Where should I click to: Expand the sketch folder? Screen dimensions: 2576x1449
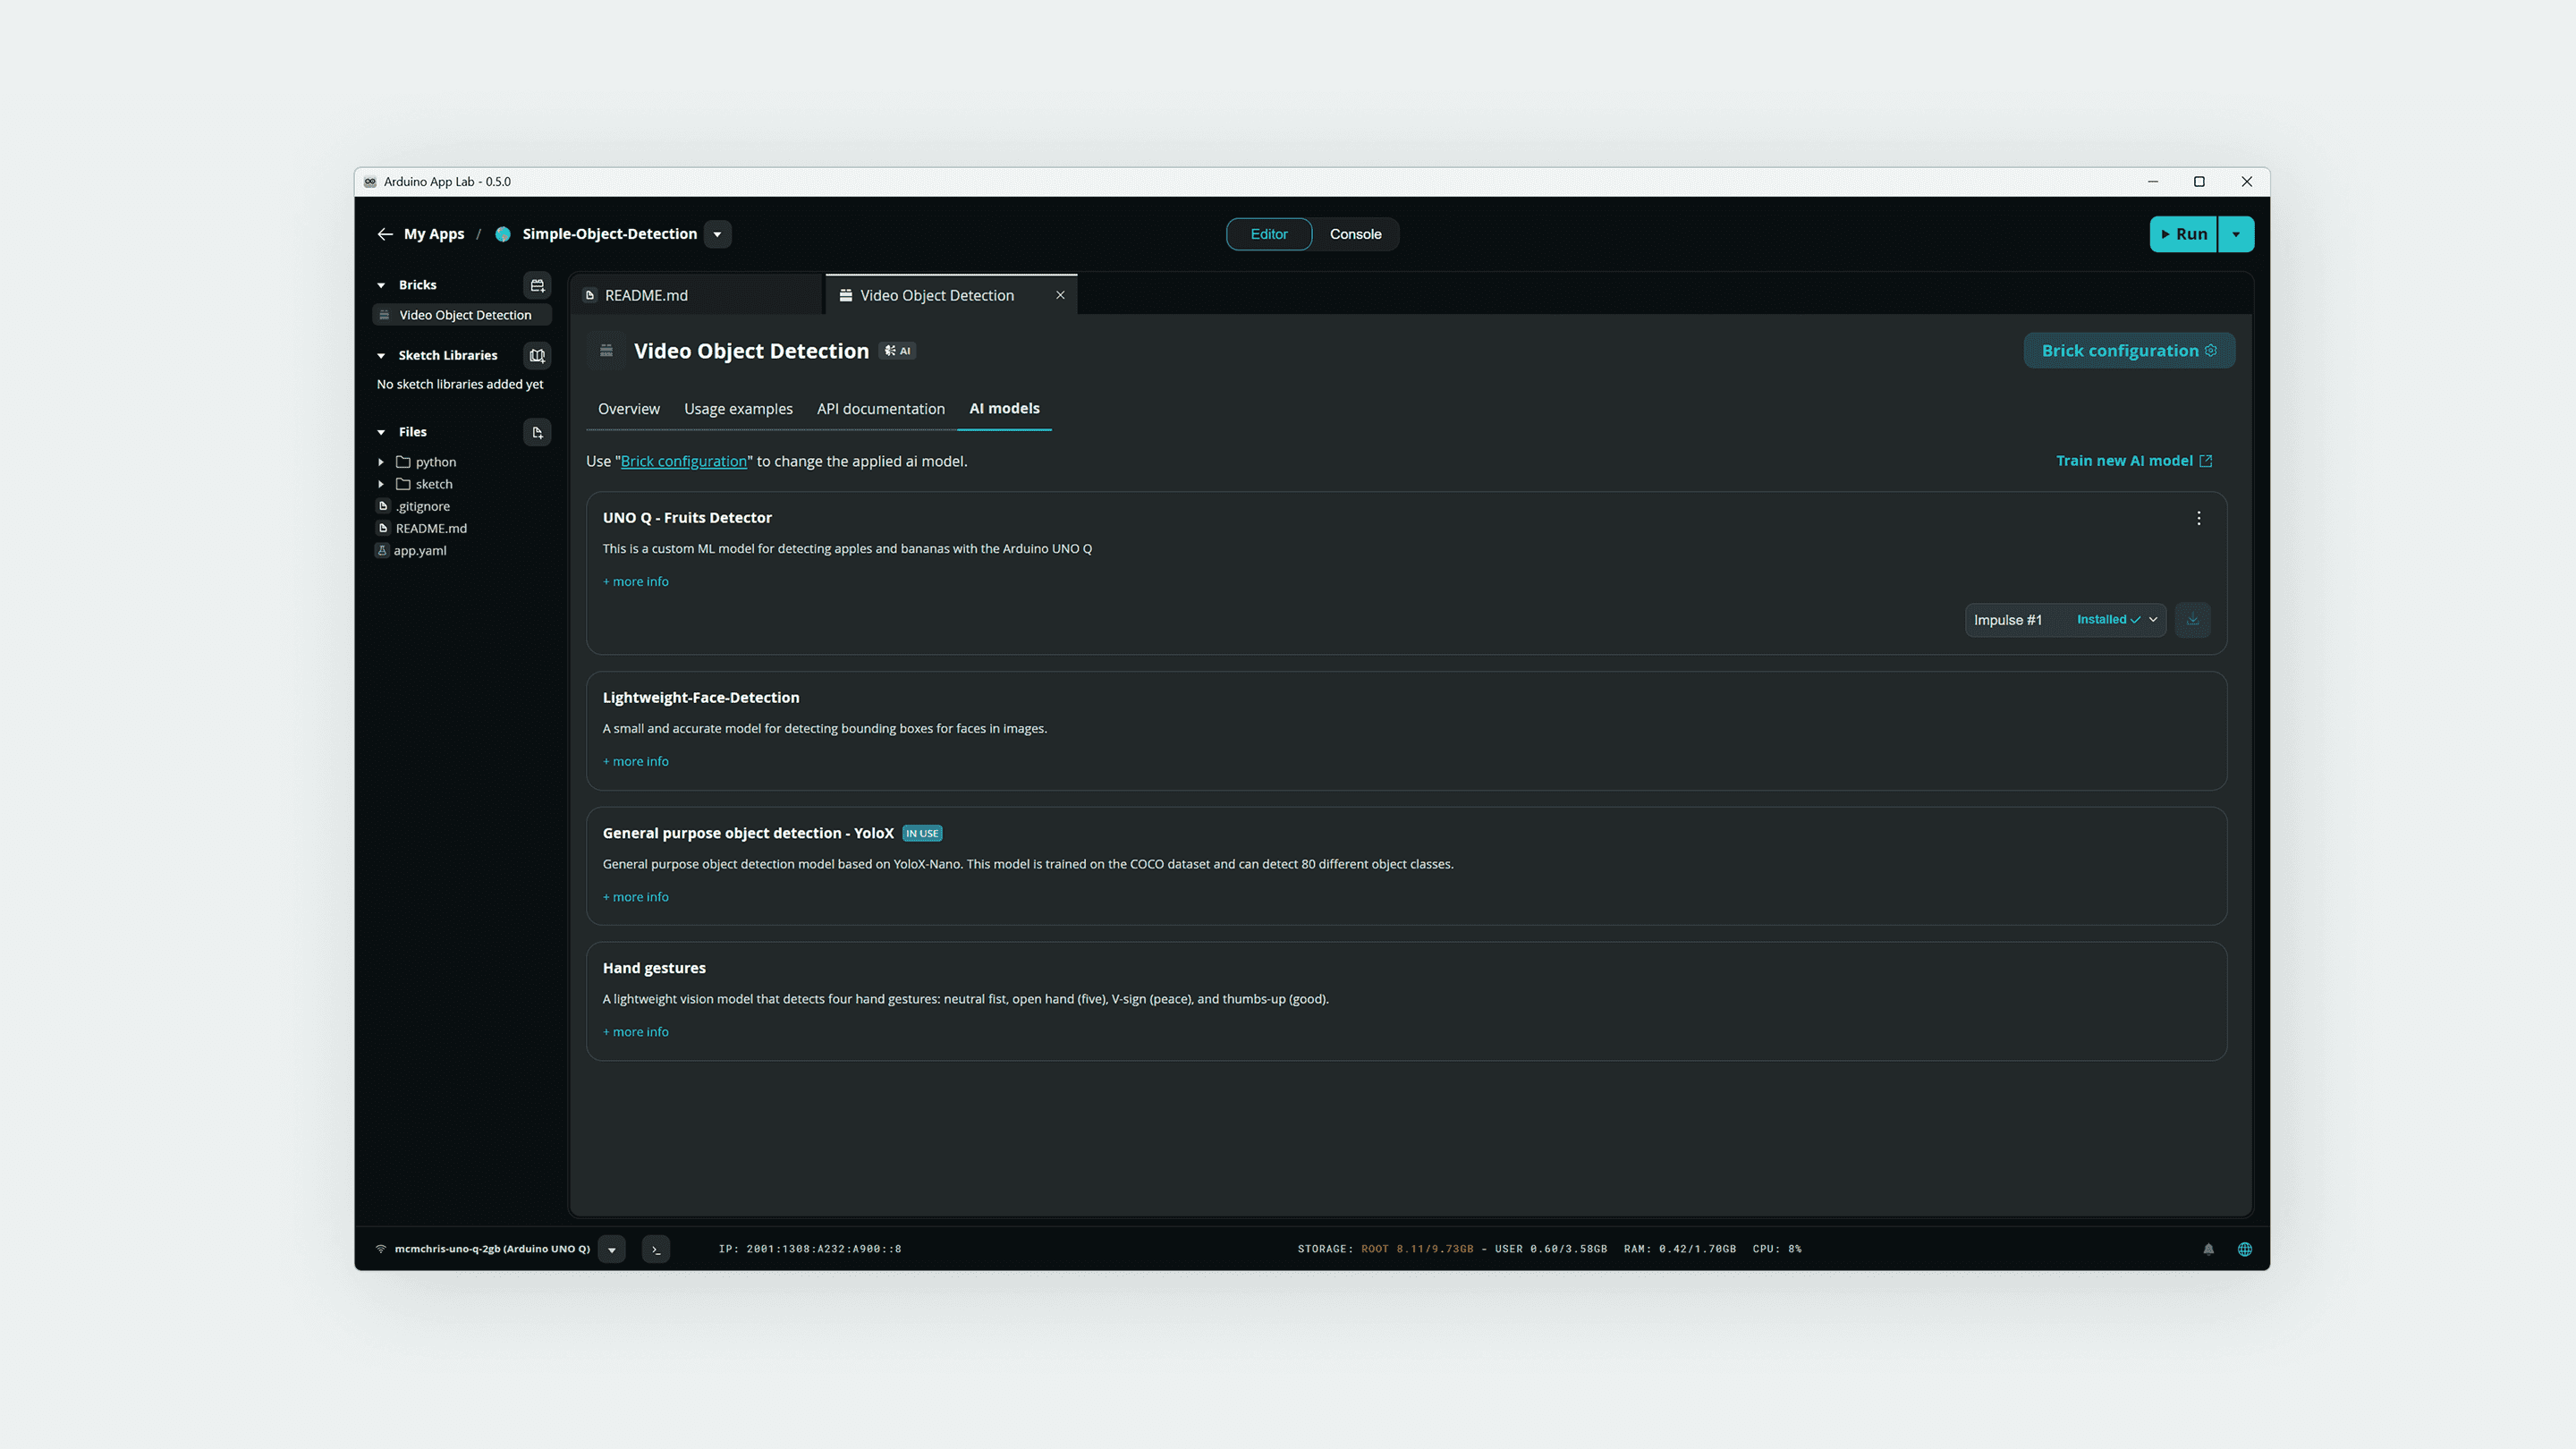click(381, 484)
